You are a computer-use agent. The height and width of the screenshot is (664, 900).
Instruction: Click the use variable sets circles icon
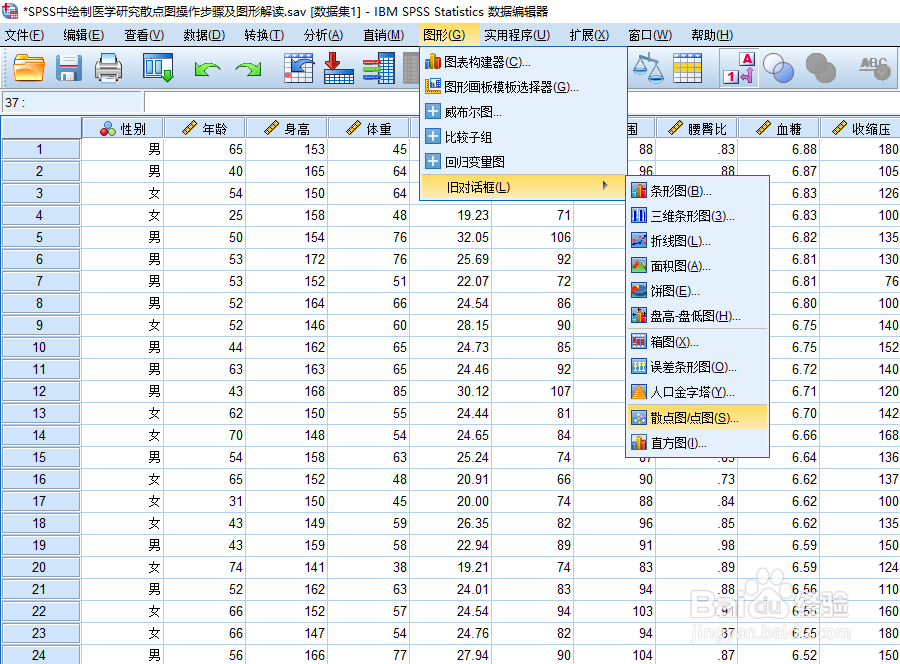click(x=778, y=68)
